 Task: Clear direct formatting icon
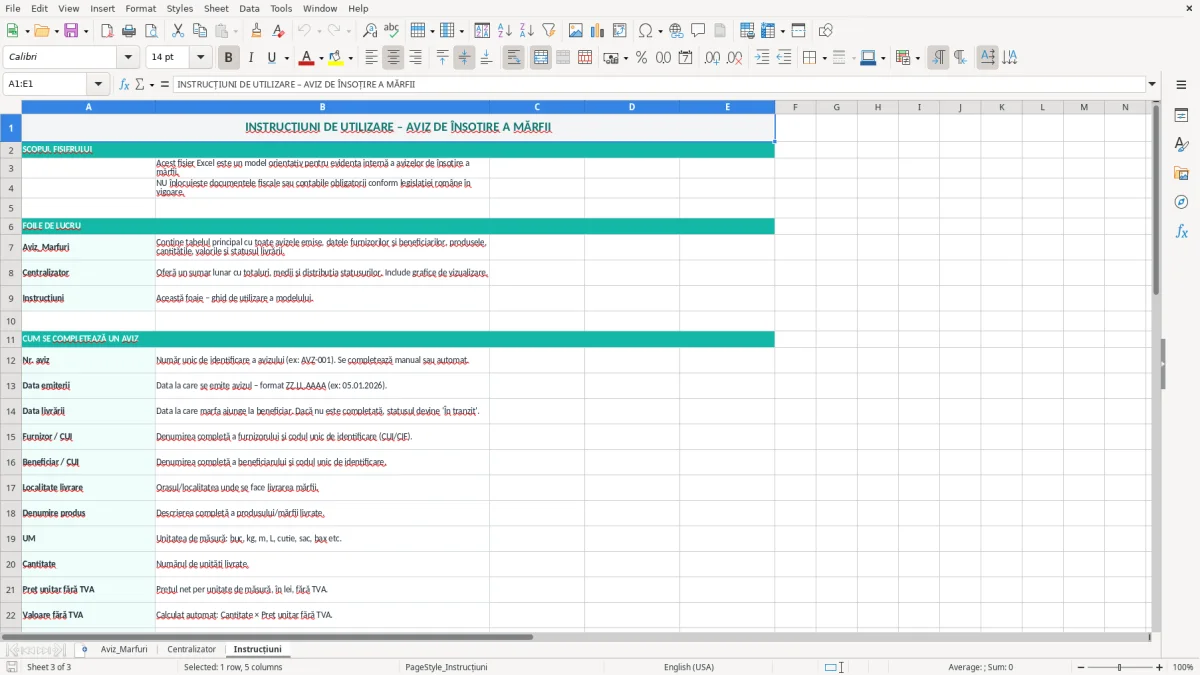(279, 31)
